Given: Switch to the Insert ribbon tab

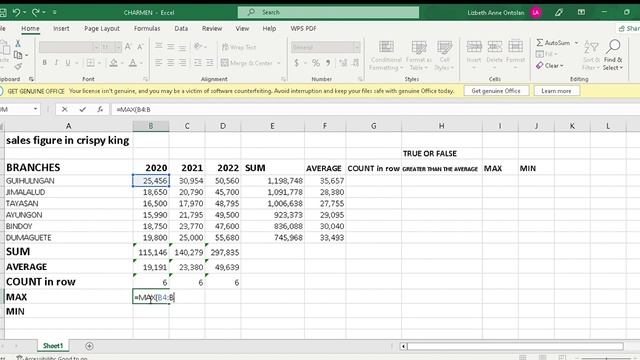Looking at the screenshot, I should (61, 29).
